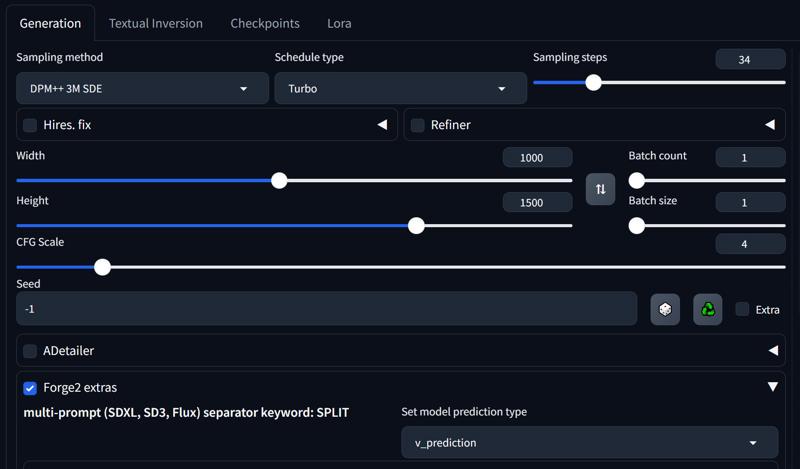Toggle the Extra seed checkbox

[x=742, y=309]
